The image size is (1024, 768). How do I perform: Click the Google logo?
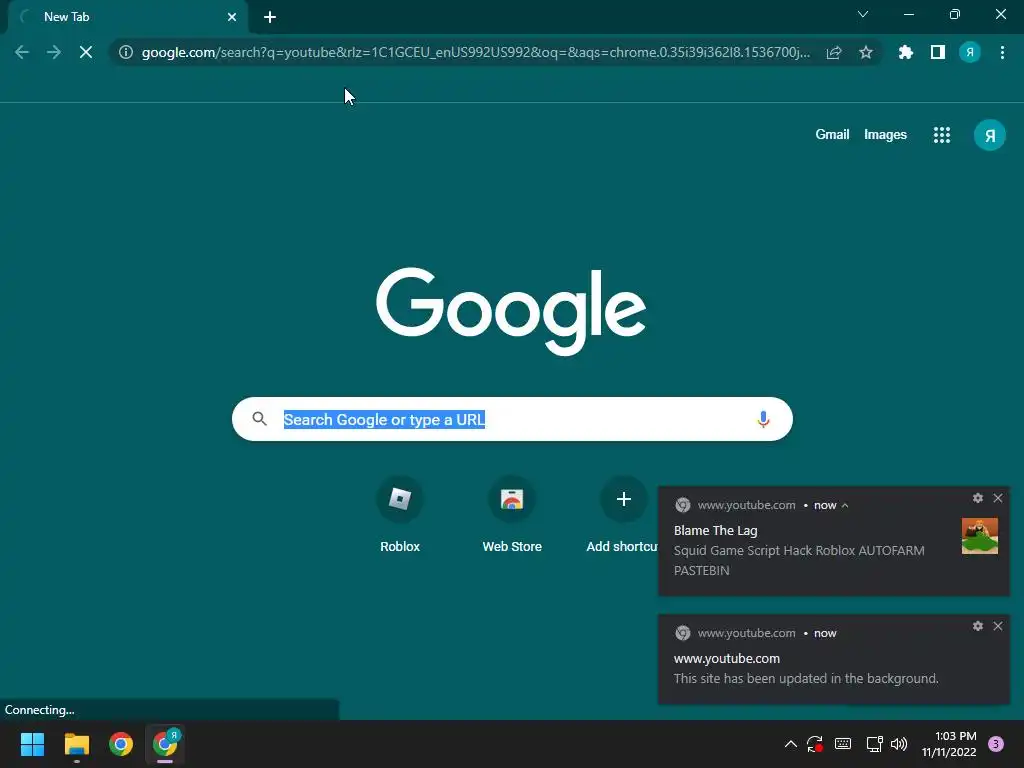pos(511,311)
